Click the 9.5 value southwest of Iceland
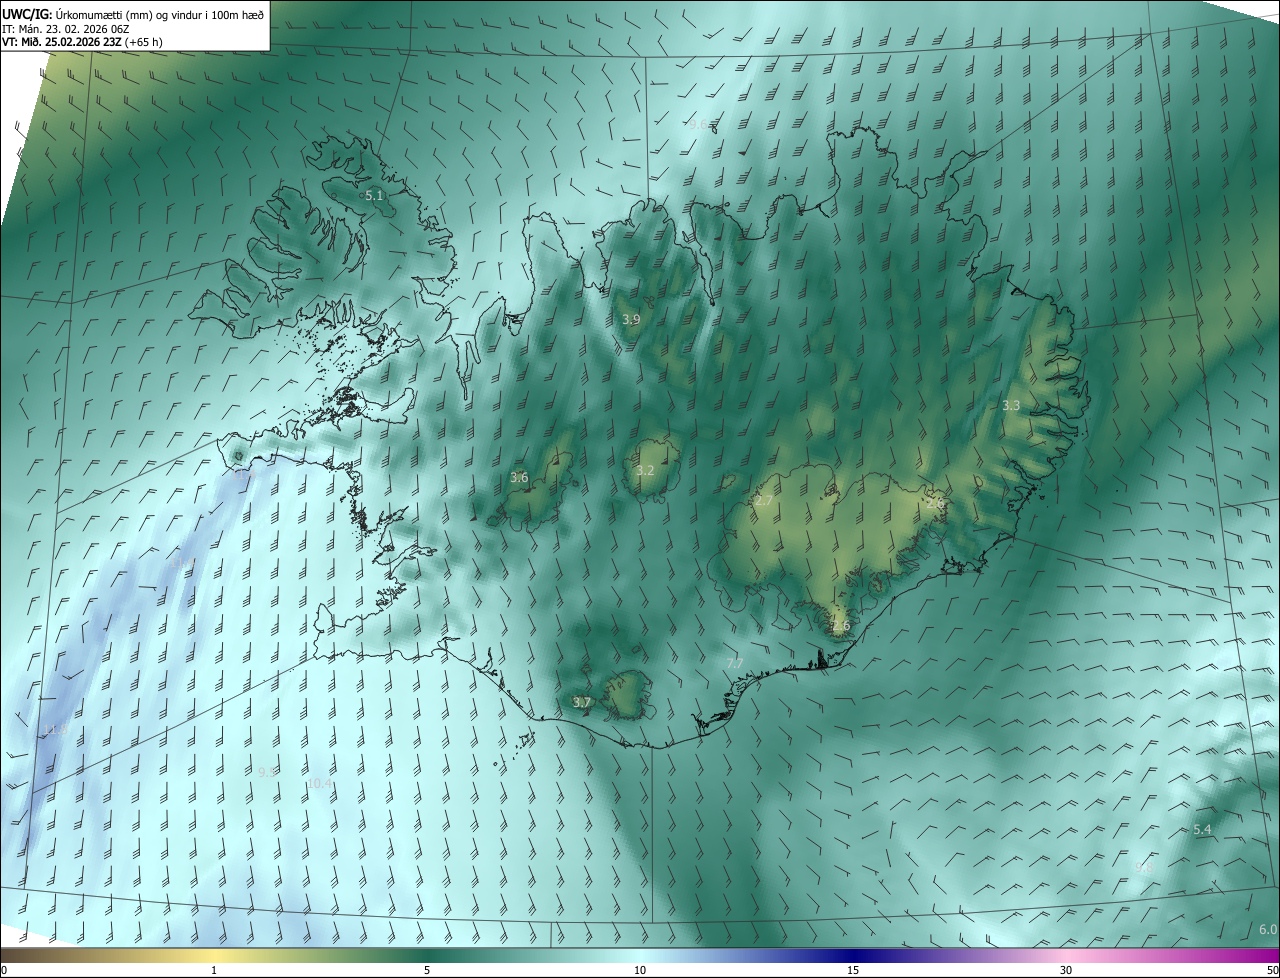Image resolution: width=1280 pixels, height=978 pixels. [267, 772]
